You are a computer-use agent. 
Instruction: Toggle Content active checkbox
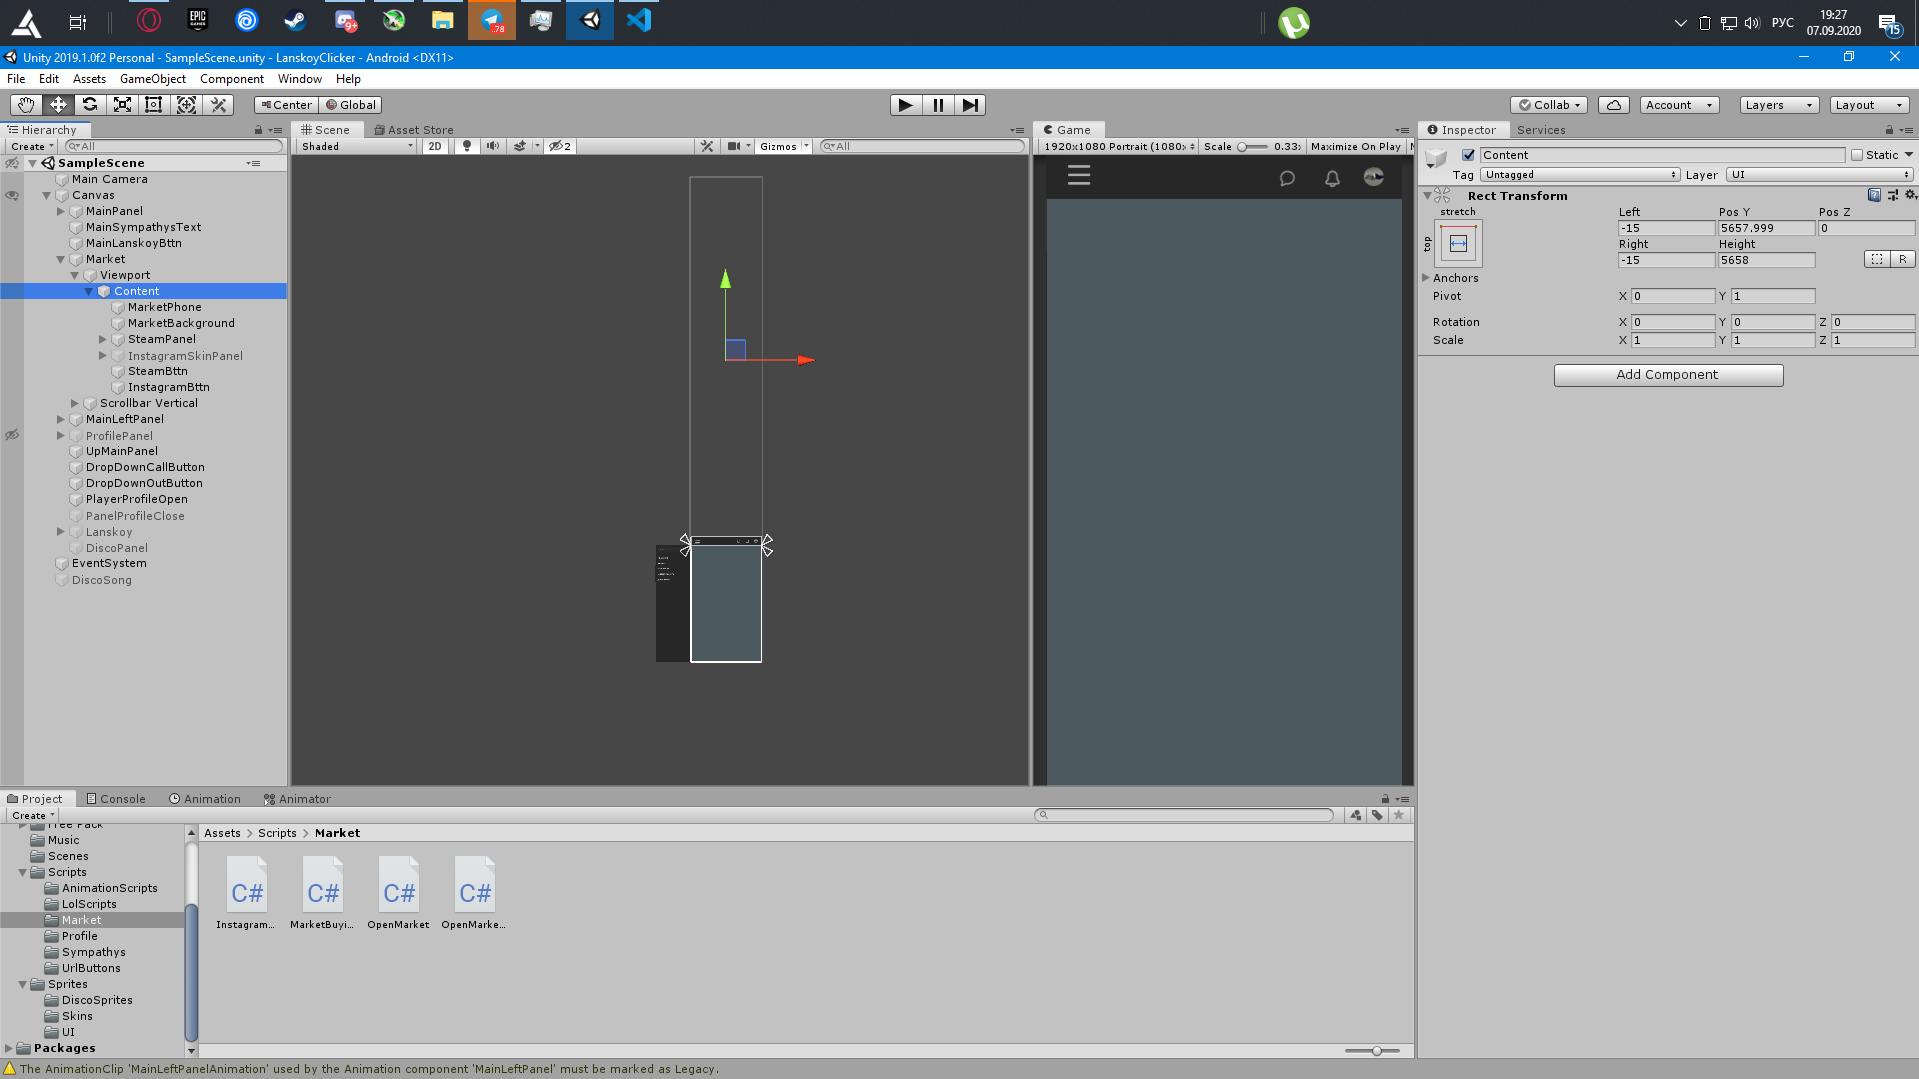tap(1468, 155)
